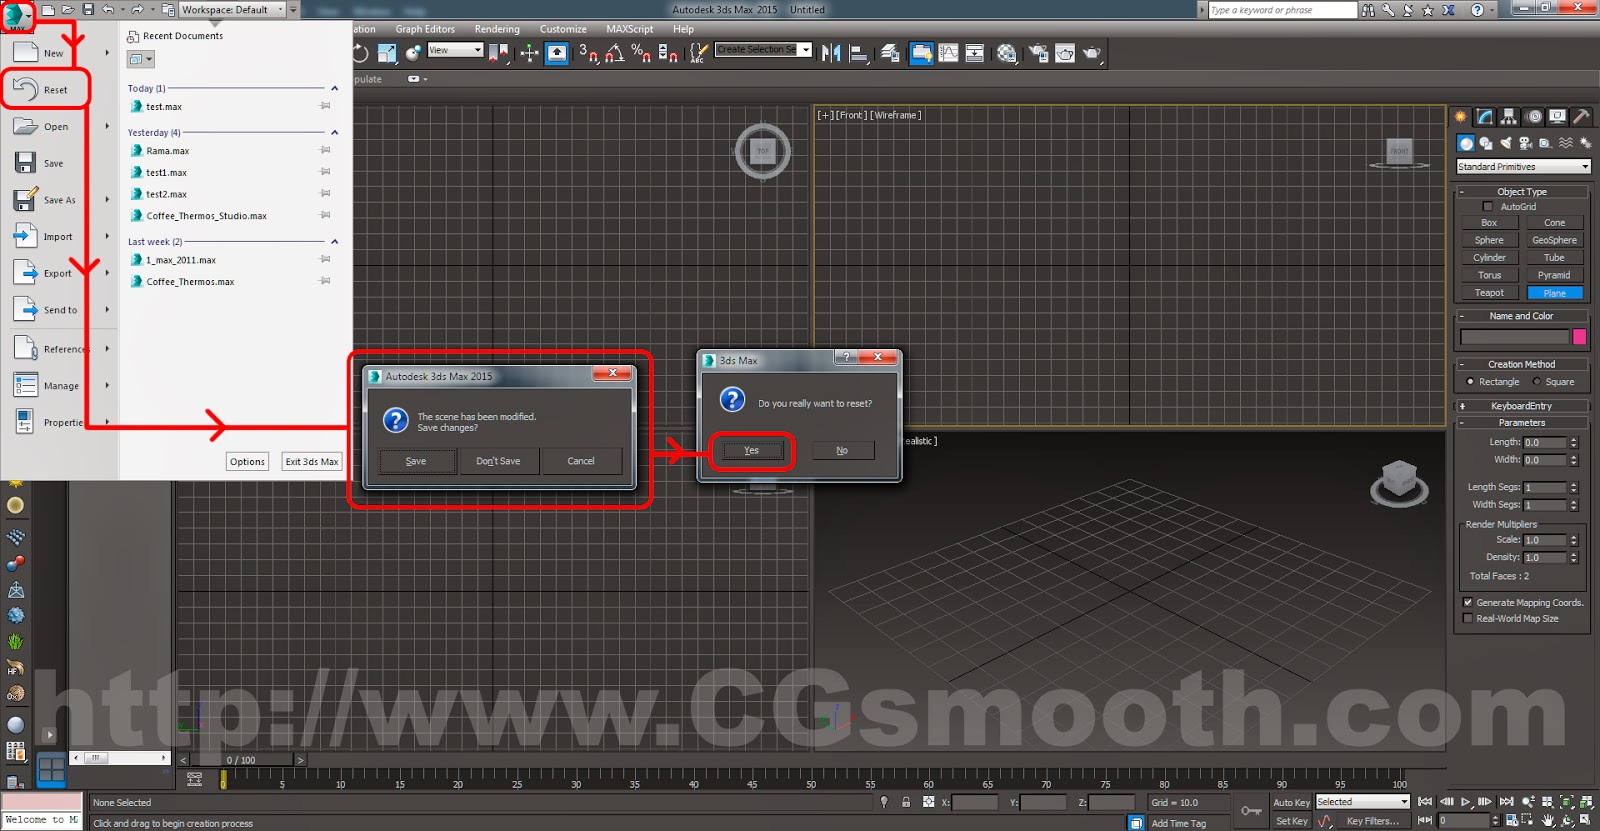Click the 0 / 100 time slider
This screenshot has width=1600, height=831.
coord(241,760)
